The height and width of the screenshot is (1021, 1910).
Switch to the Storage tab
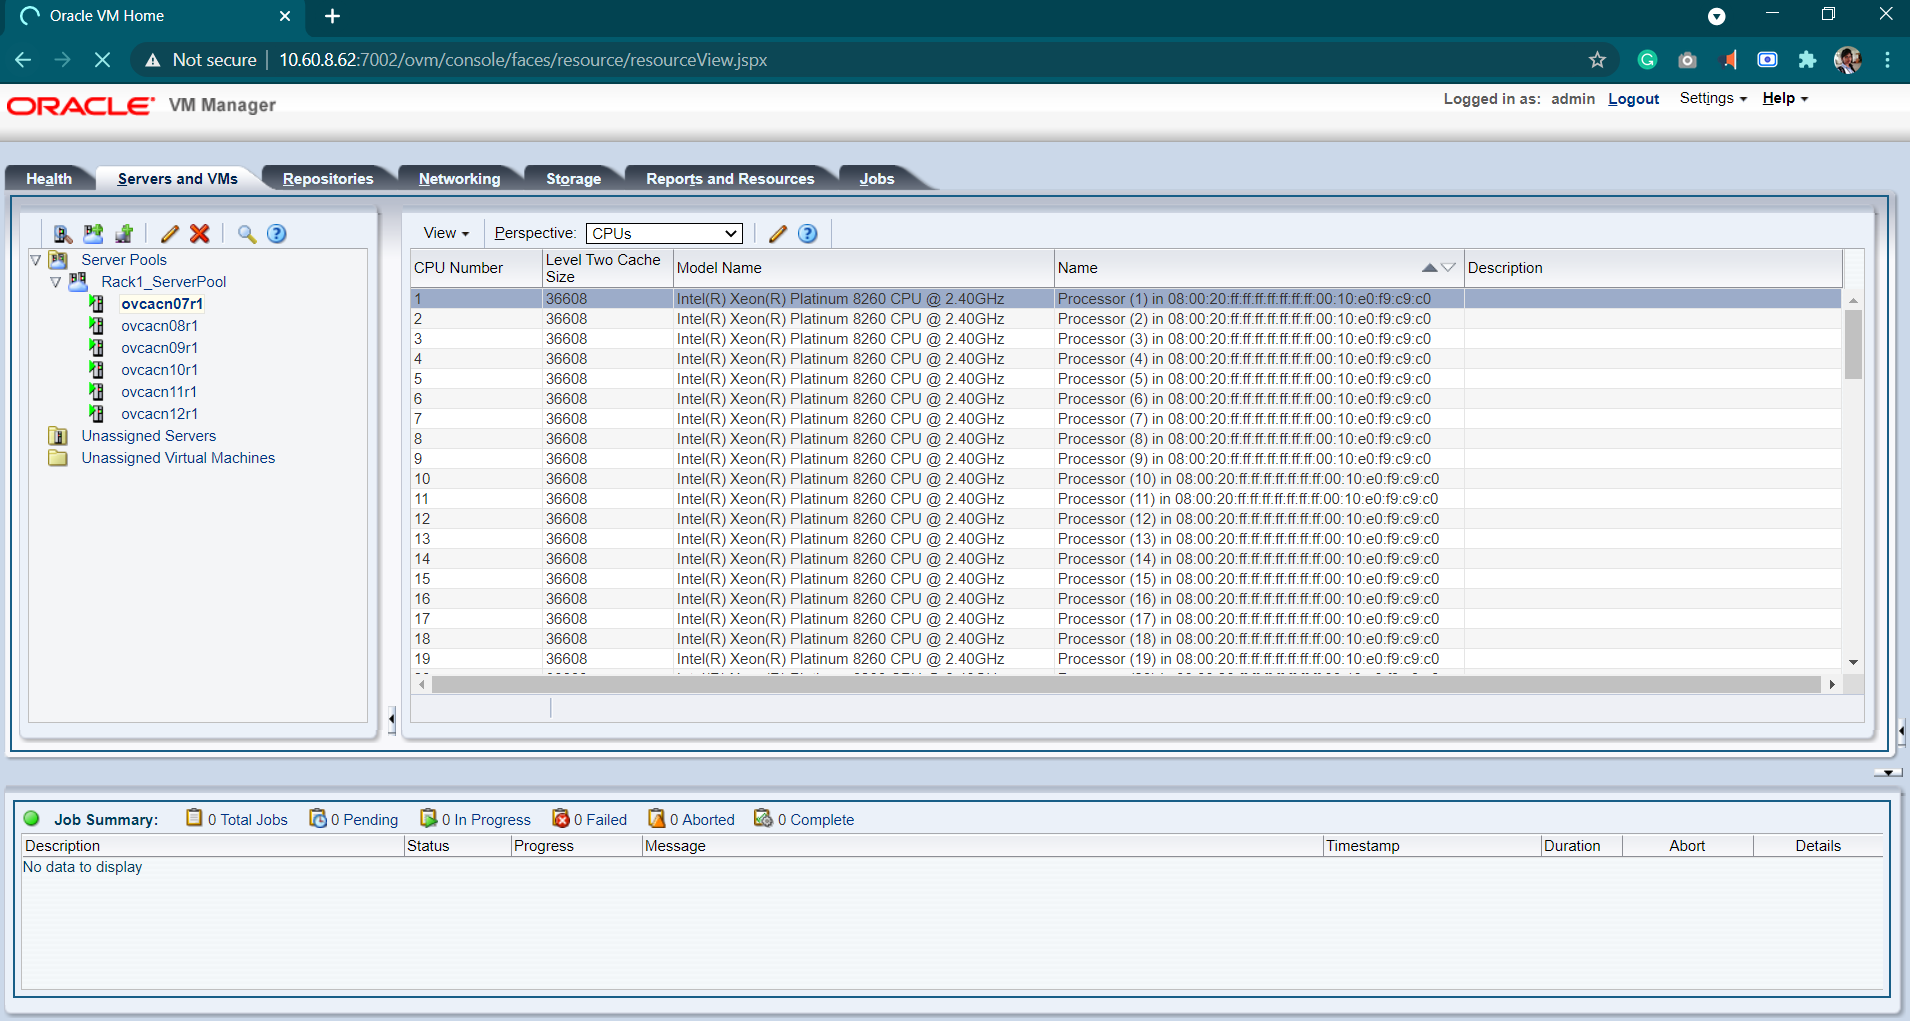(573, 179)
